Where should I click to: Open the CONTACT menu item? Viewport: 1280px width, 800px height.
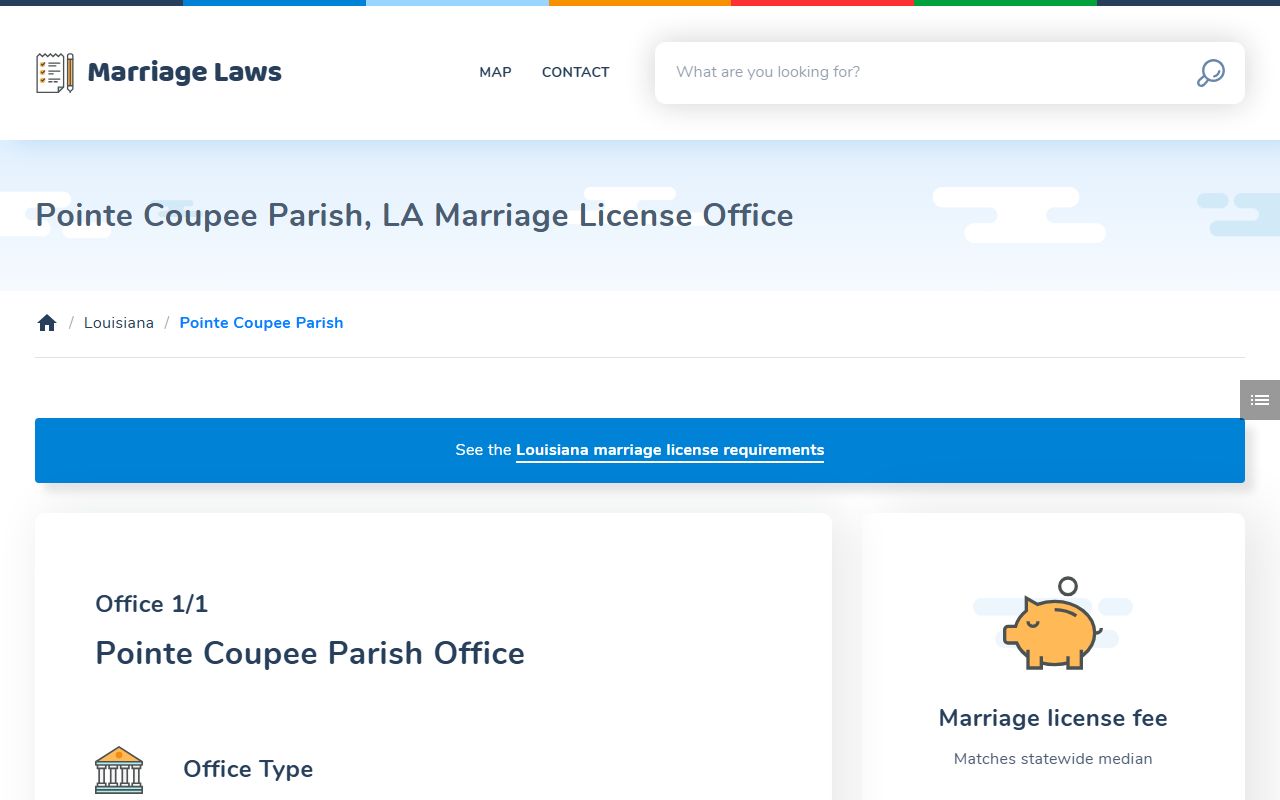[x=575, y=72]
